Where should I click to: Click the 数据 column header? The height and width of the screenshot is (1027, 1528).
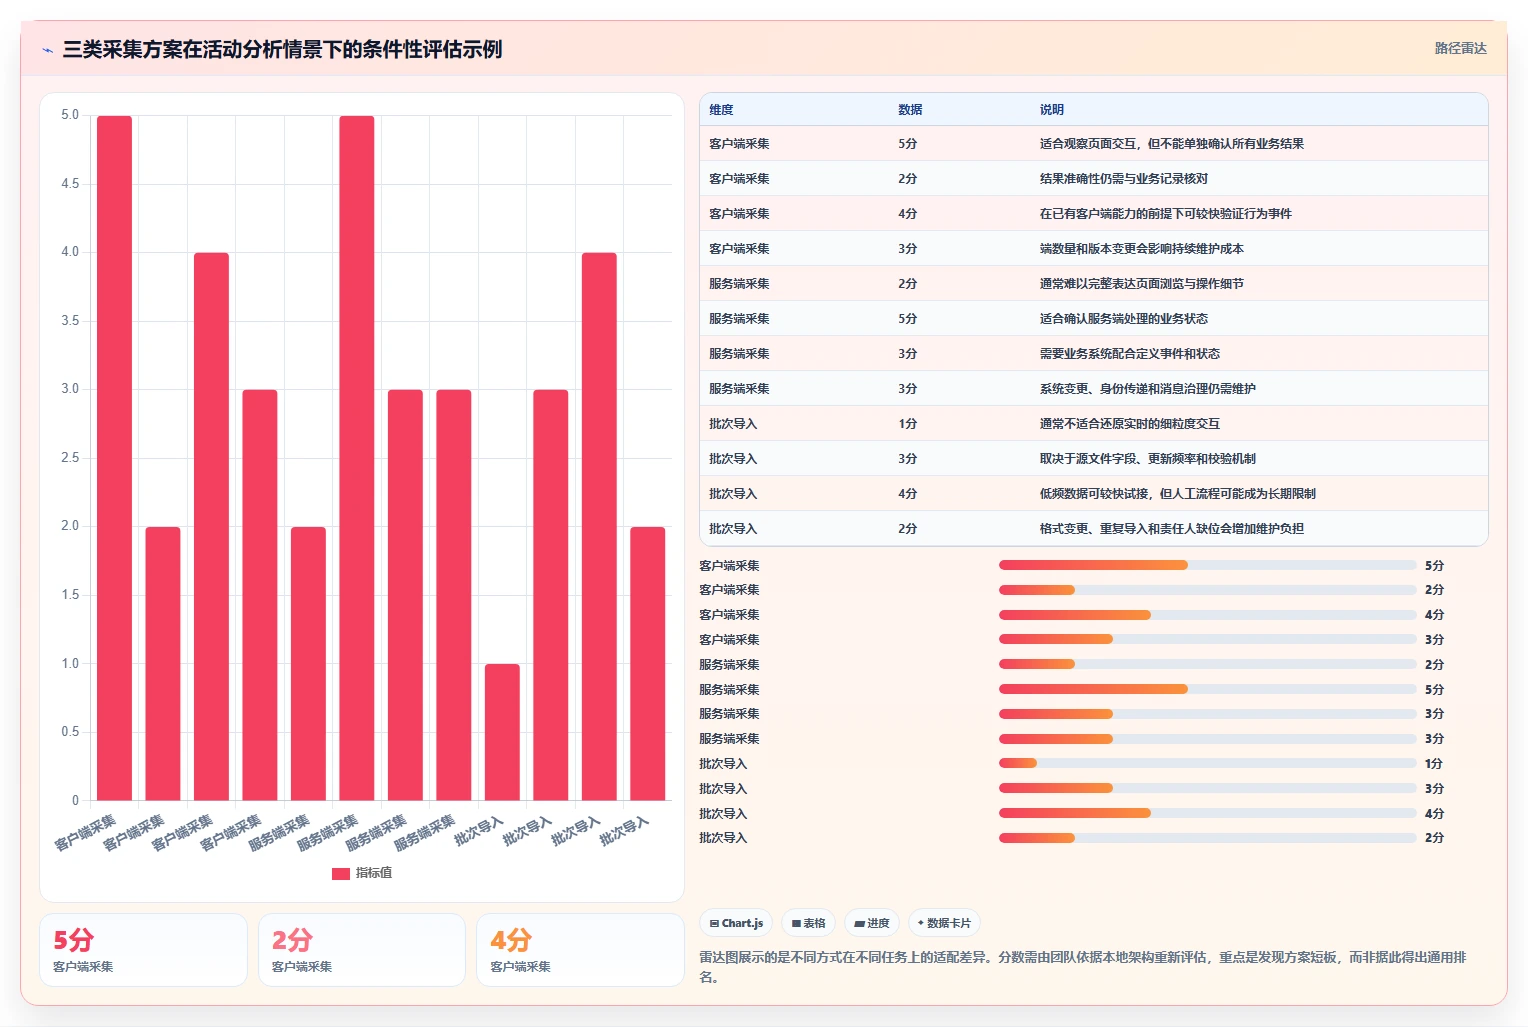tap(910, 110)
